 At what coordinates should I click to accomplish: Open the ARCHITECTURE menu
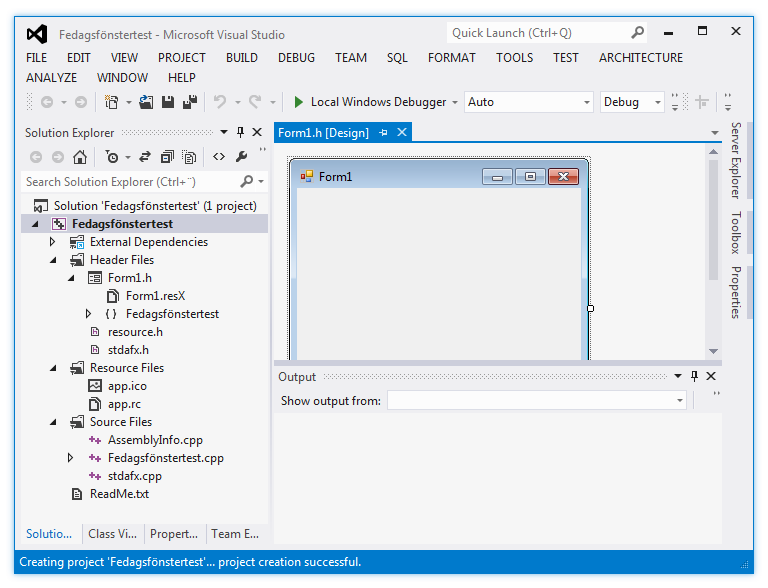[x=641, y=58]
